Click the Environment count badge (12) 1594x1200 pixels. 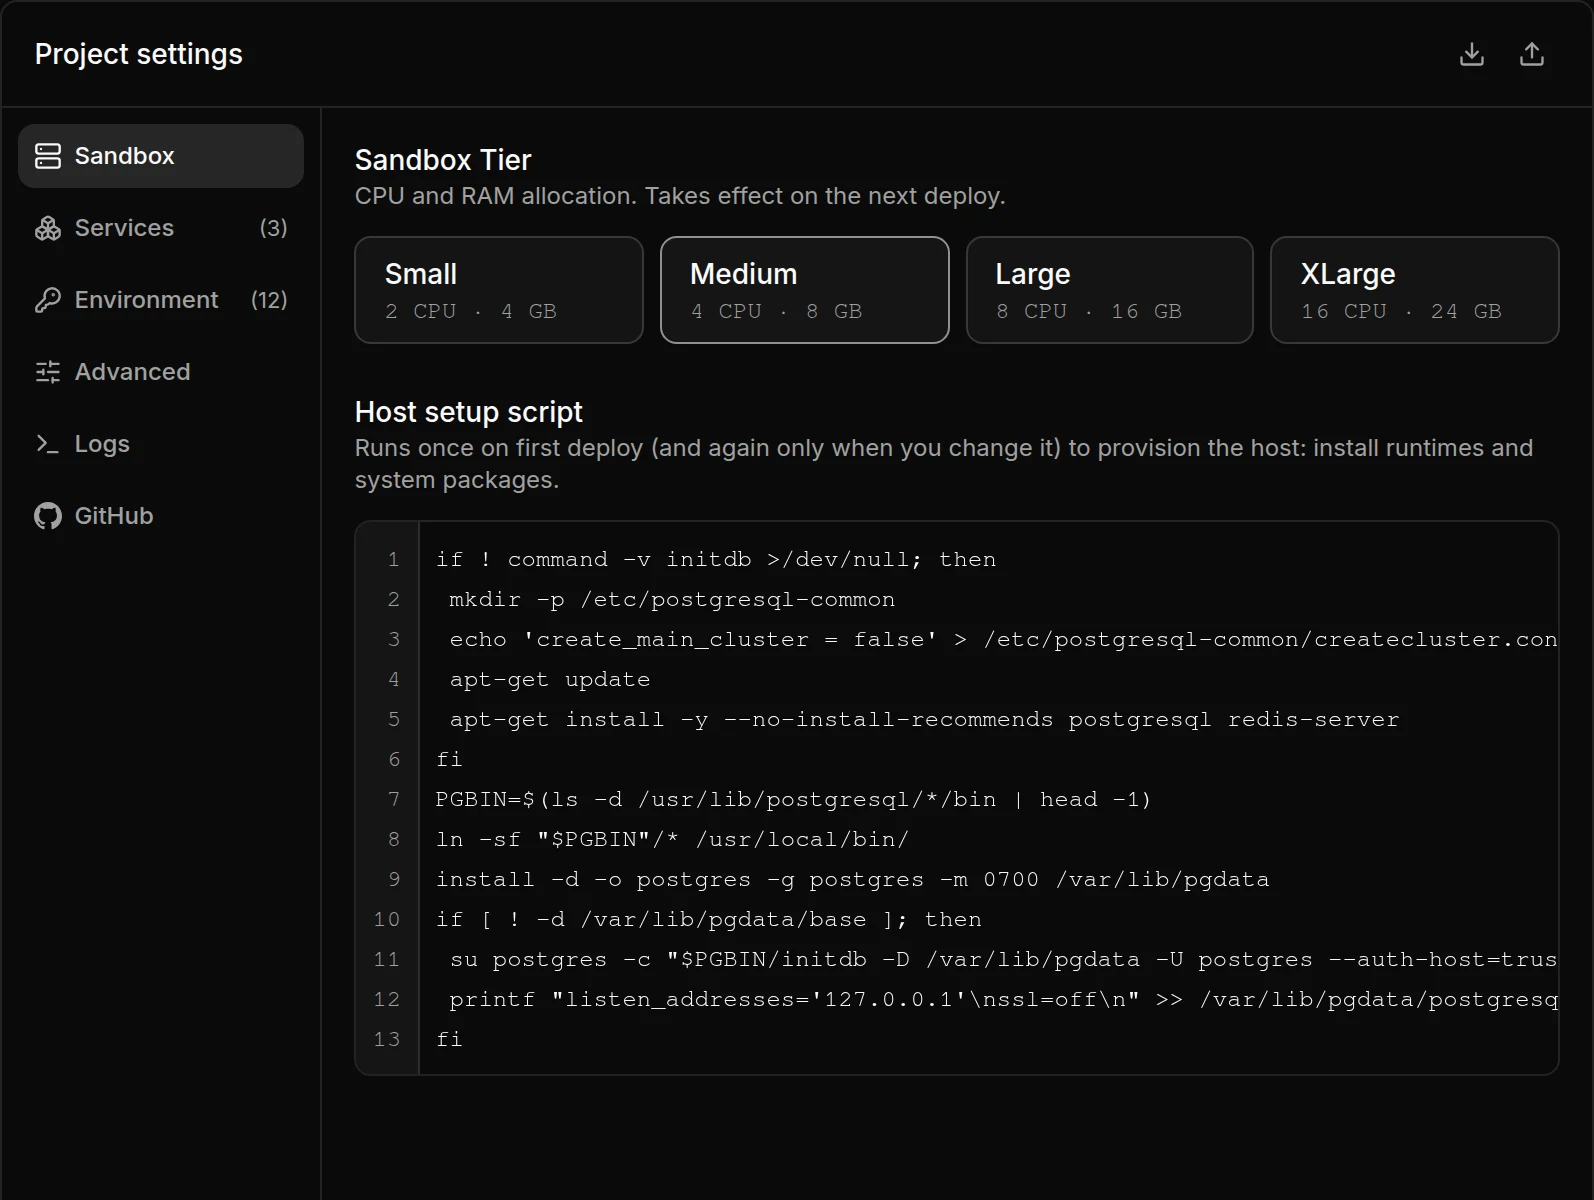pyautogui.click(x=269, y=300)
